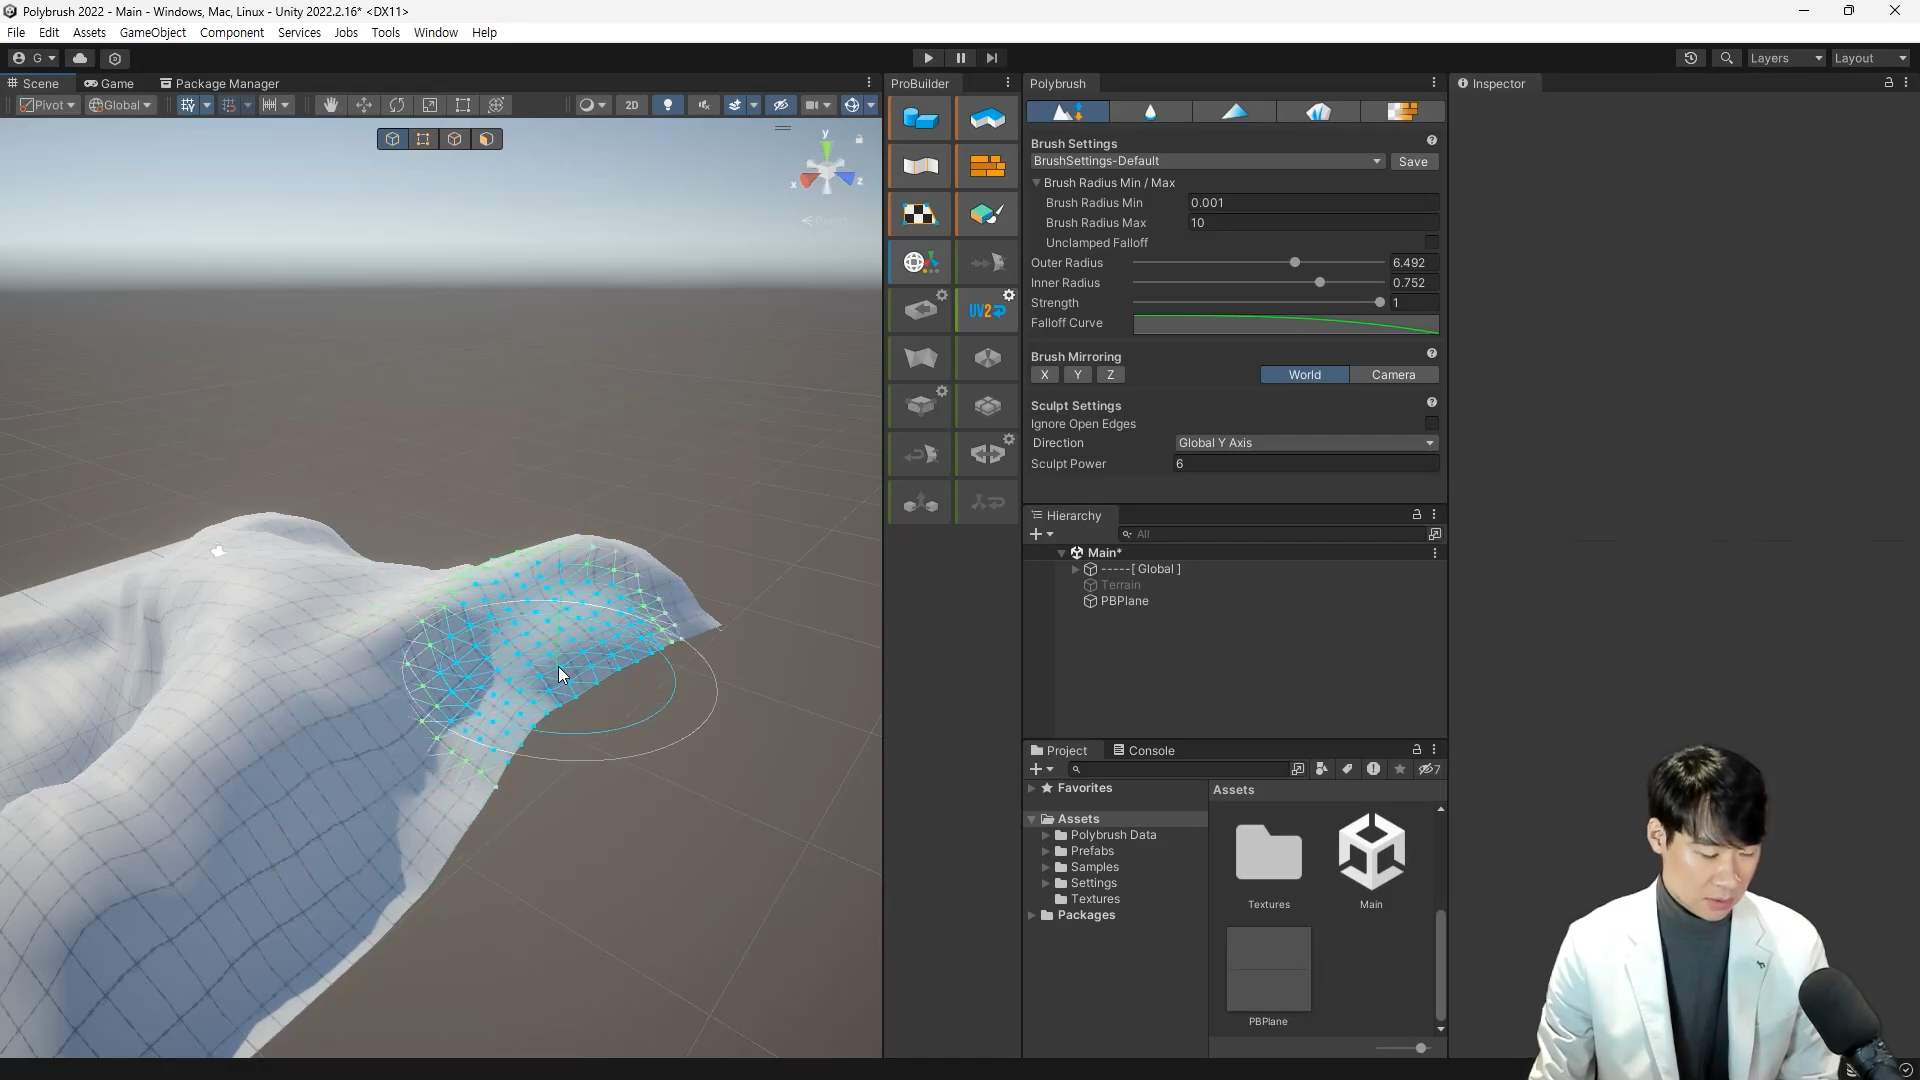Select the Hand view tool
The image size is (1920, 1080).
pyautogui.click(x=330, y=105)
